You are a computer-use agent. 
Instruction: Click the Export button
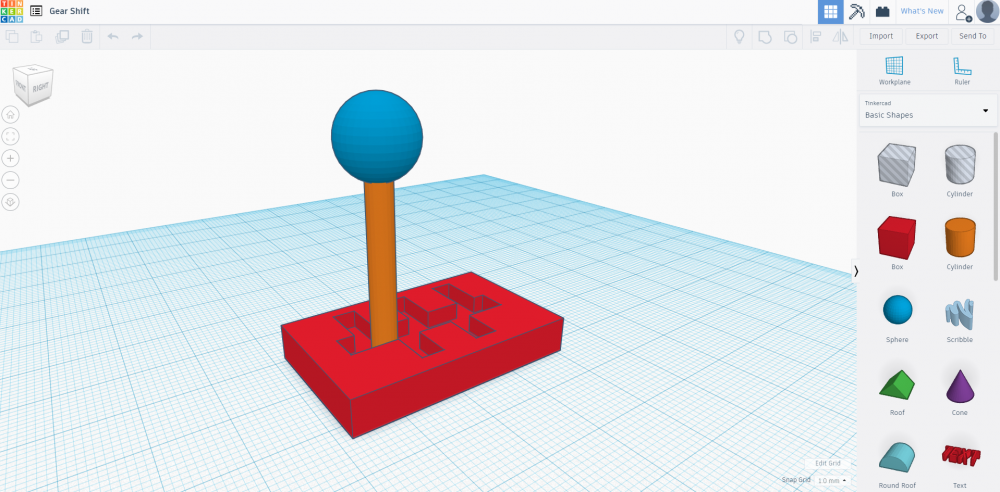pyautogui.click(x=927, y=36)
